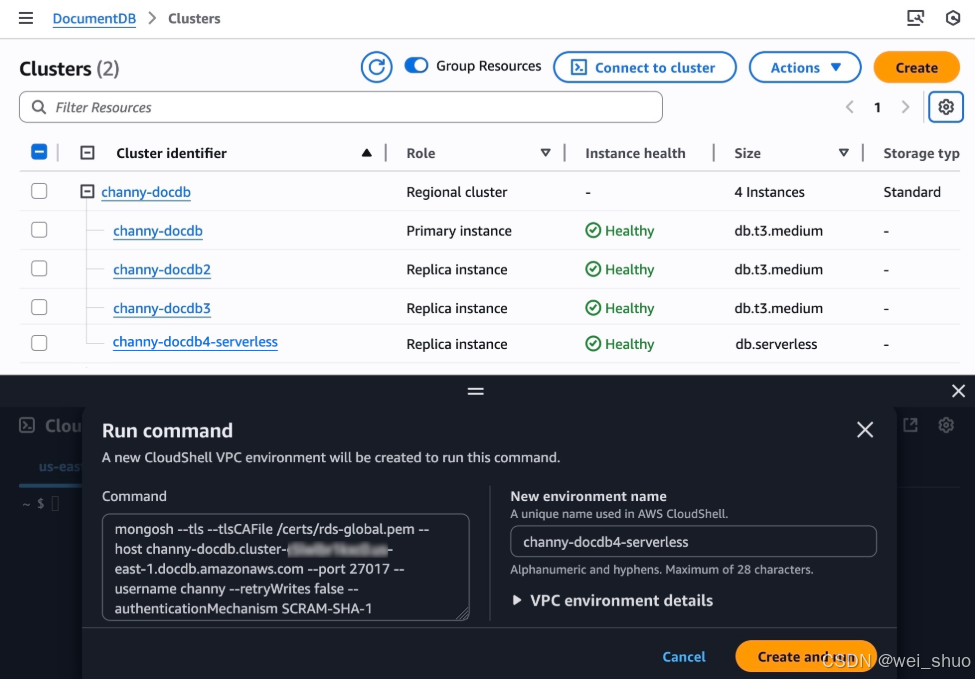Check the channy-docdb primary instance row

pos(39,230)
